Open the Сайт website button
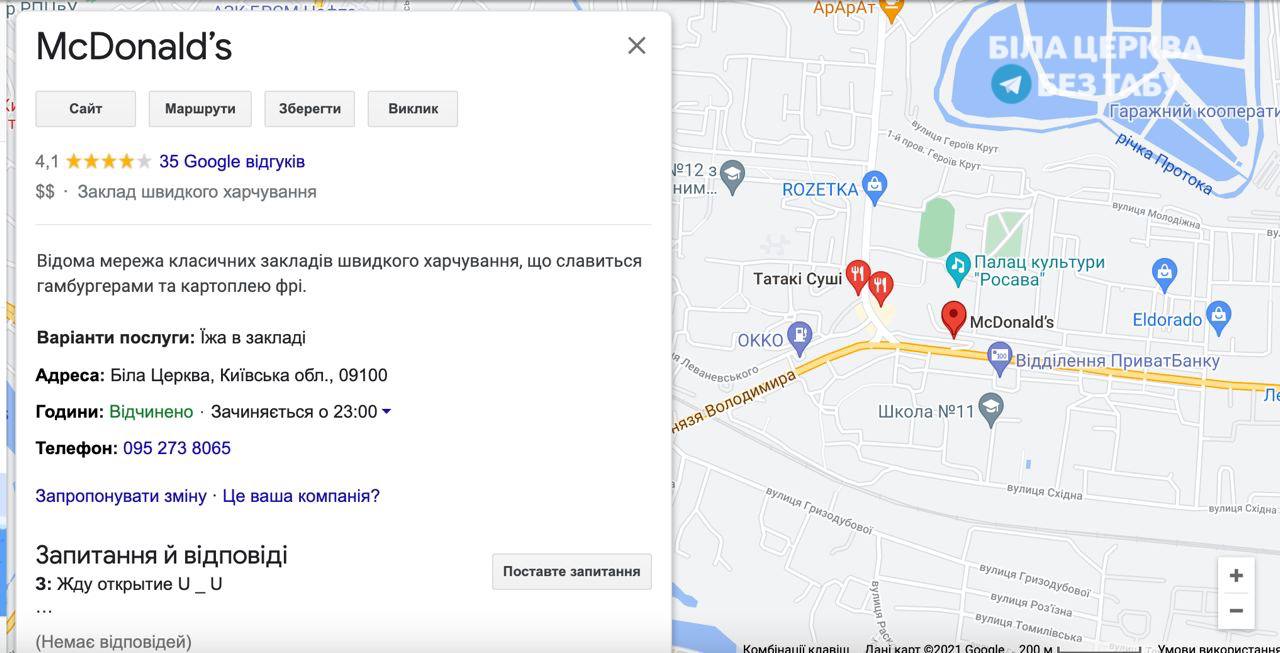This screenshot has width=1280, height=653. point(85,109)
